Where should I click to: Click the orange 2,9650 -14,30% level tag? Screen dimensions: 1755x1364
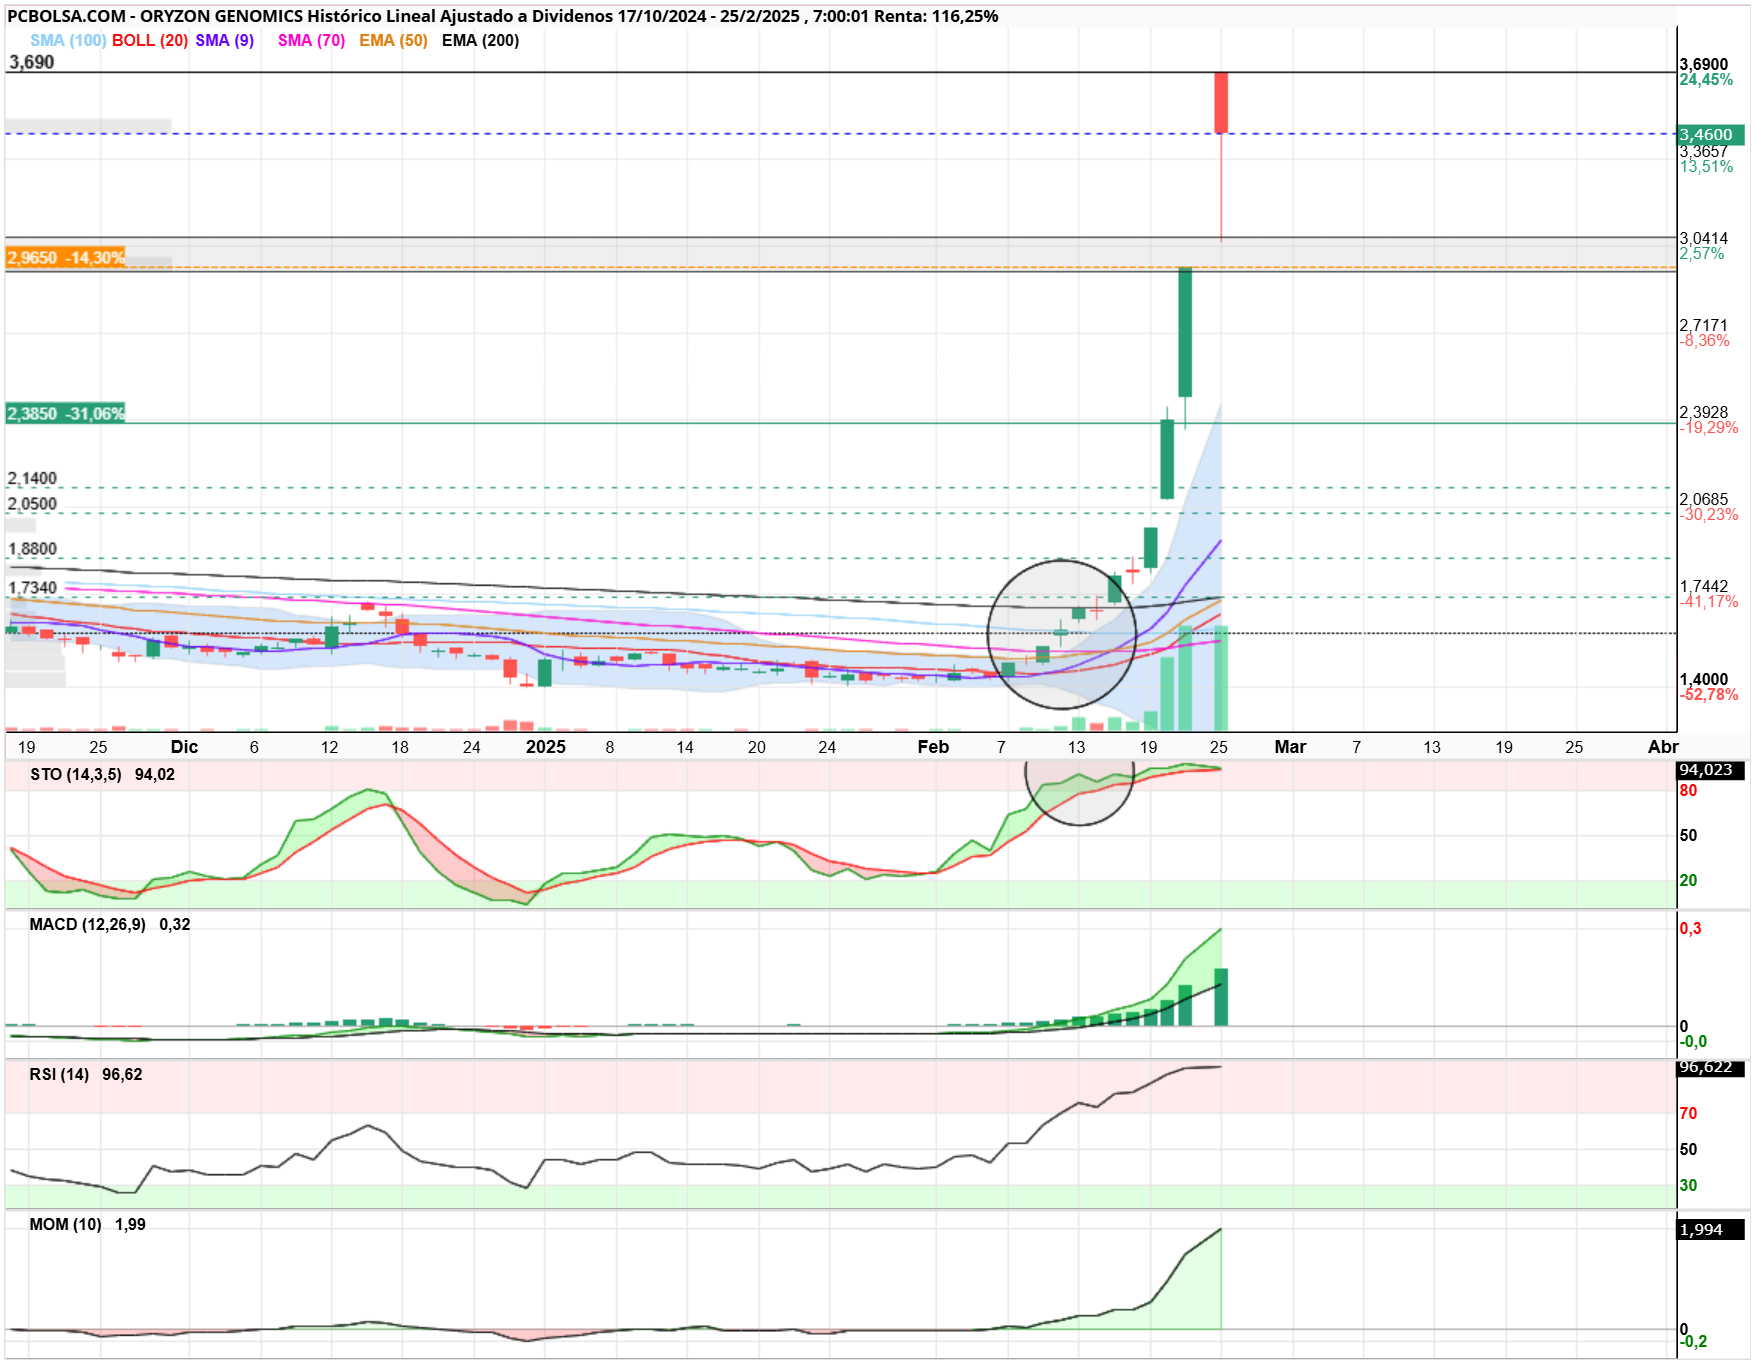(66, 258)
